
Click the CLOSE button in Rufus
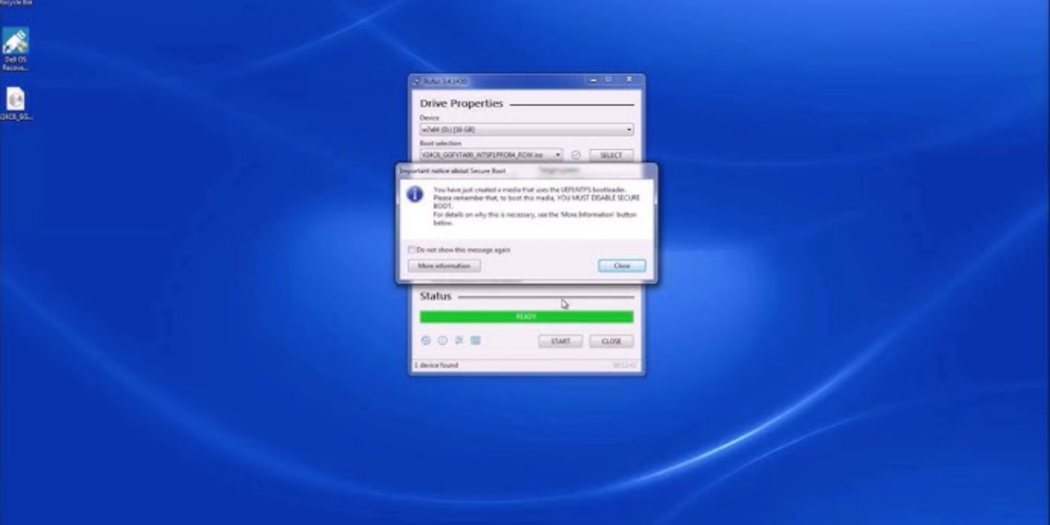point(611,342)
